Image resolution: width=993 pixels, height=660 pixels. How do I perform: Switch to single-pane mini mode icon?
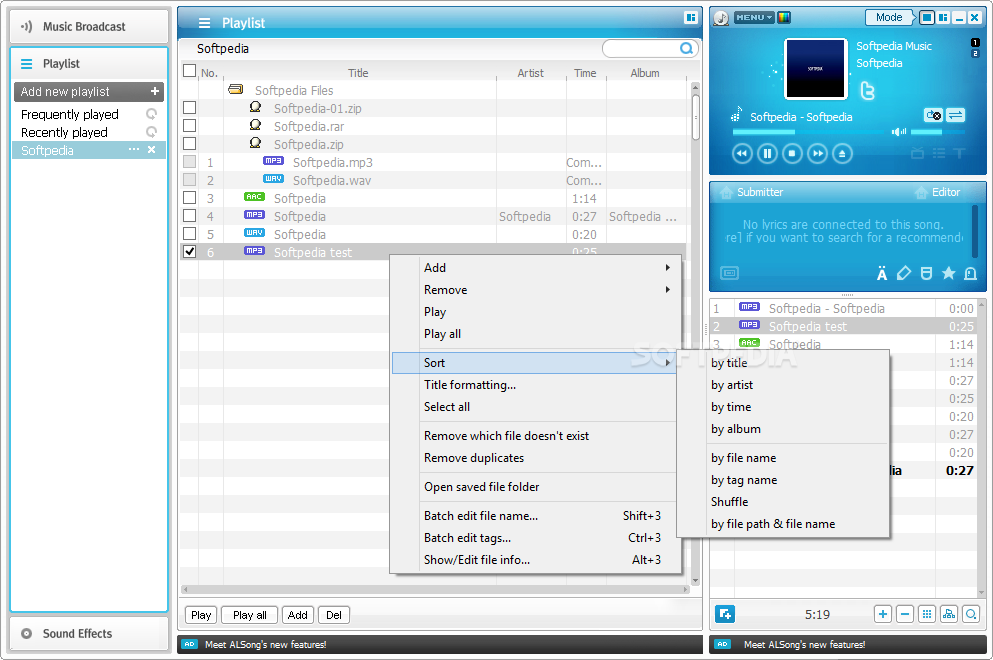(927, 18)
